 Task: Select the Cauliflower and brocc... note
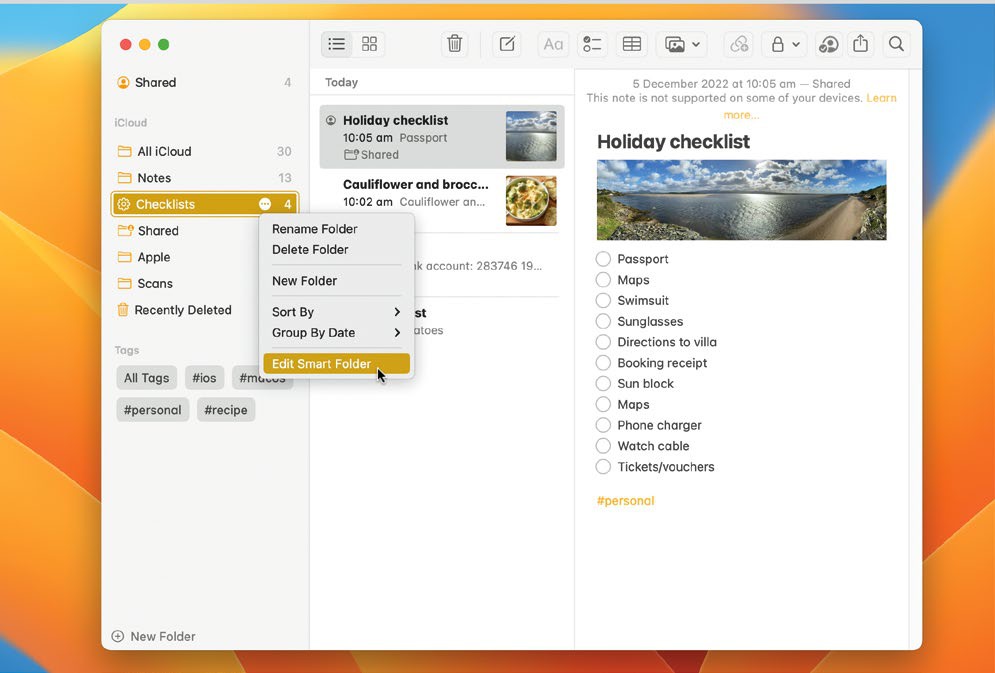(442, 201)
